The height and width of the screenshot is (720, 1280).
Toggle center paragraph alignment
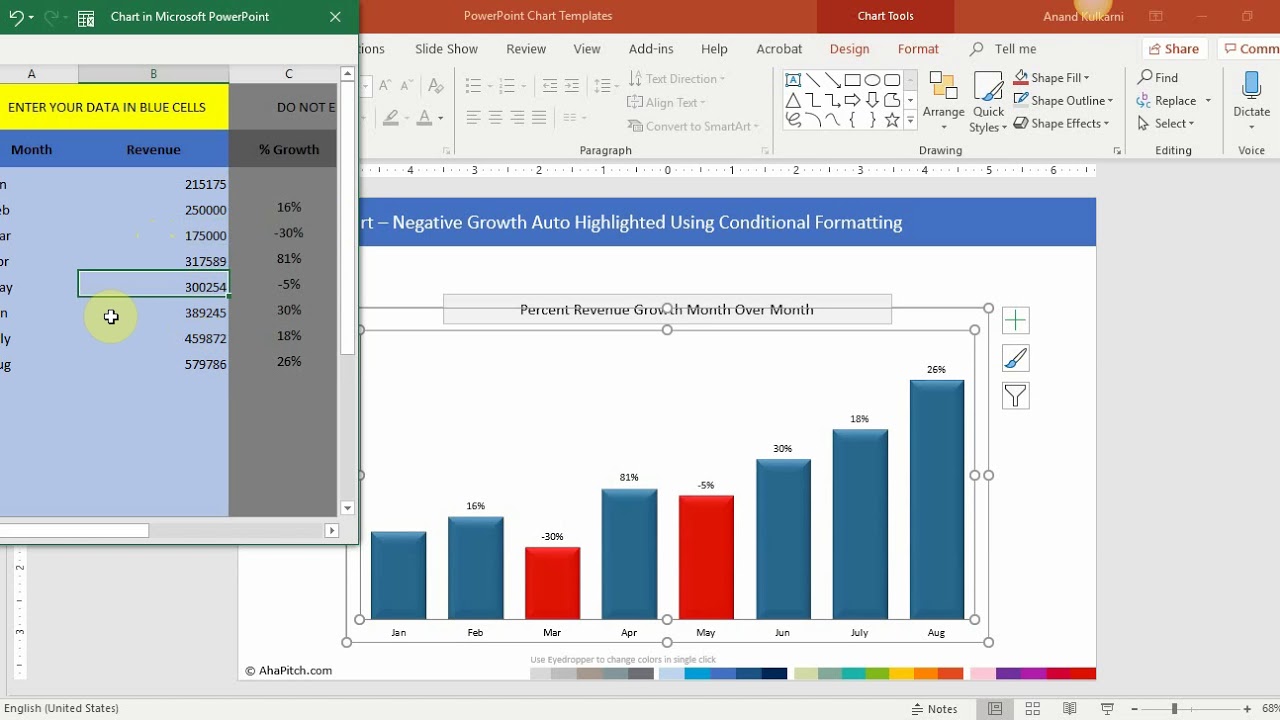(x=496, y=117)
